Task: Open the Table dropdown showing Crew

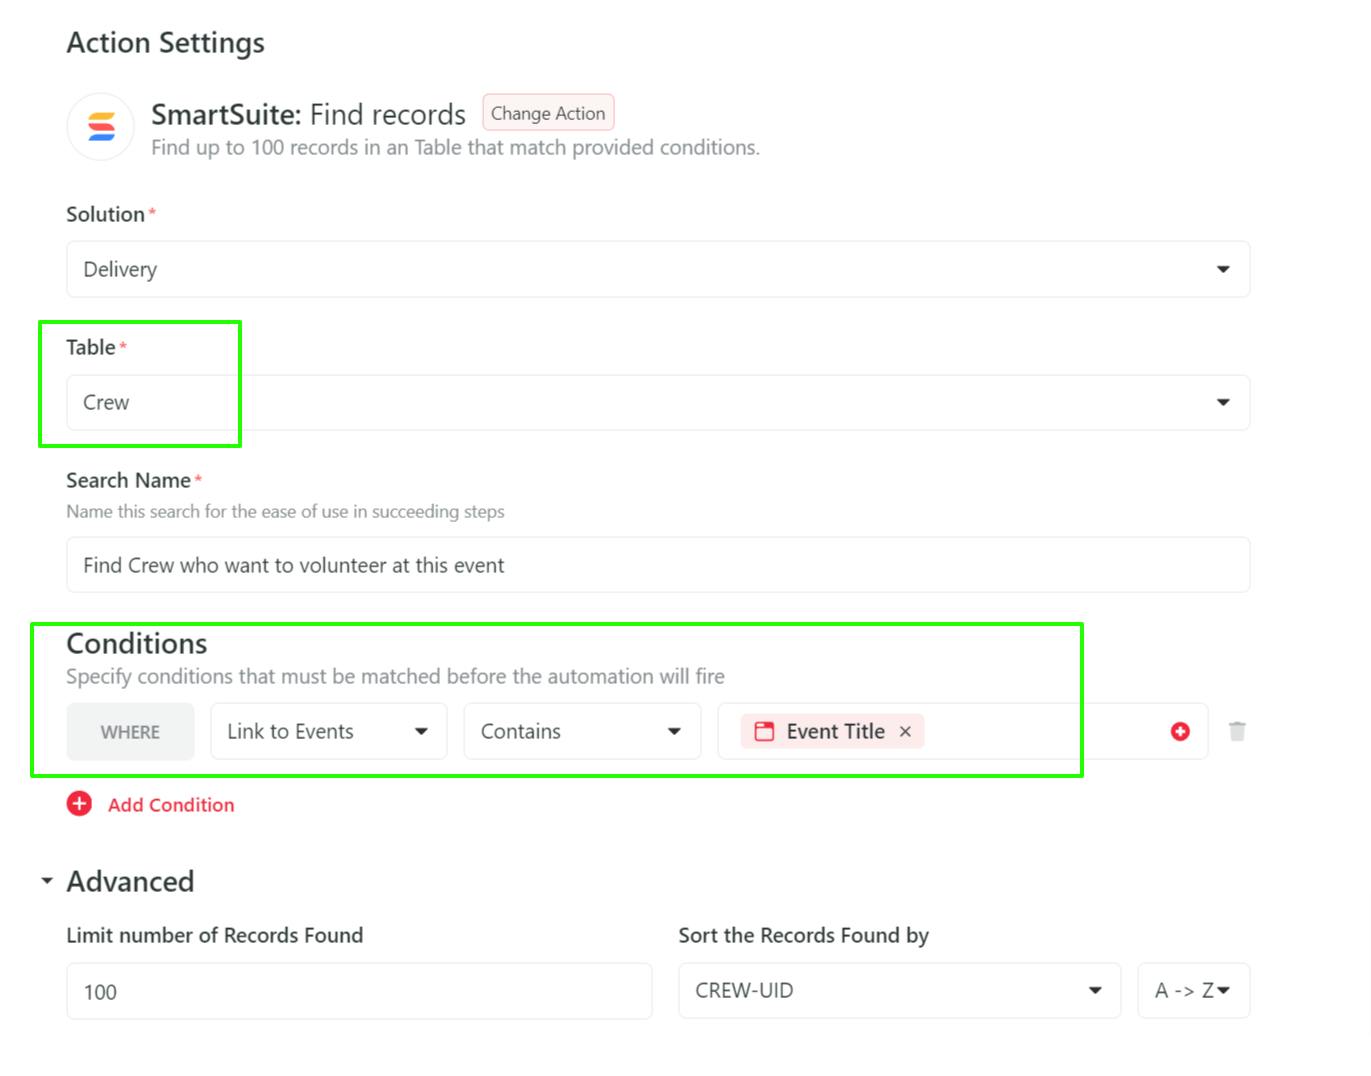Action: [x=657, y=402]
